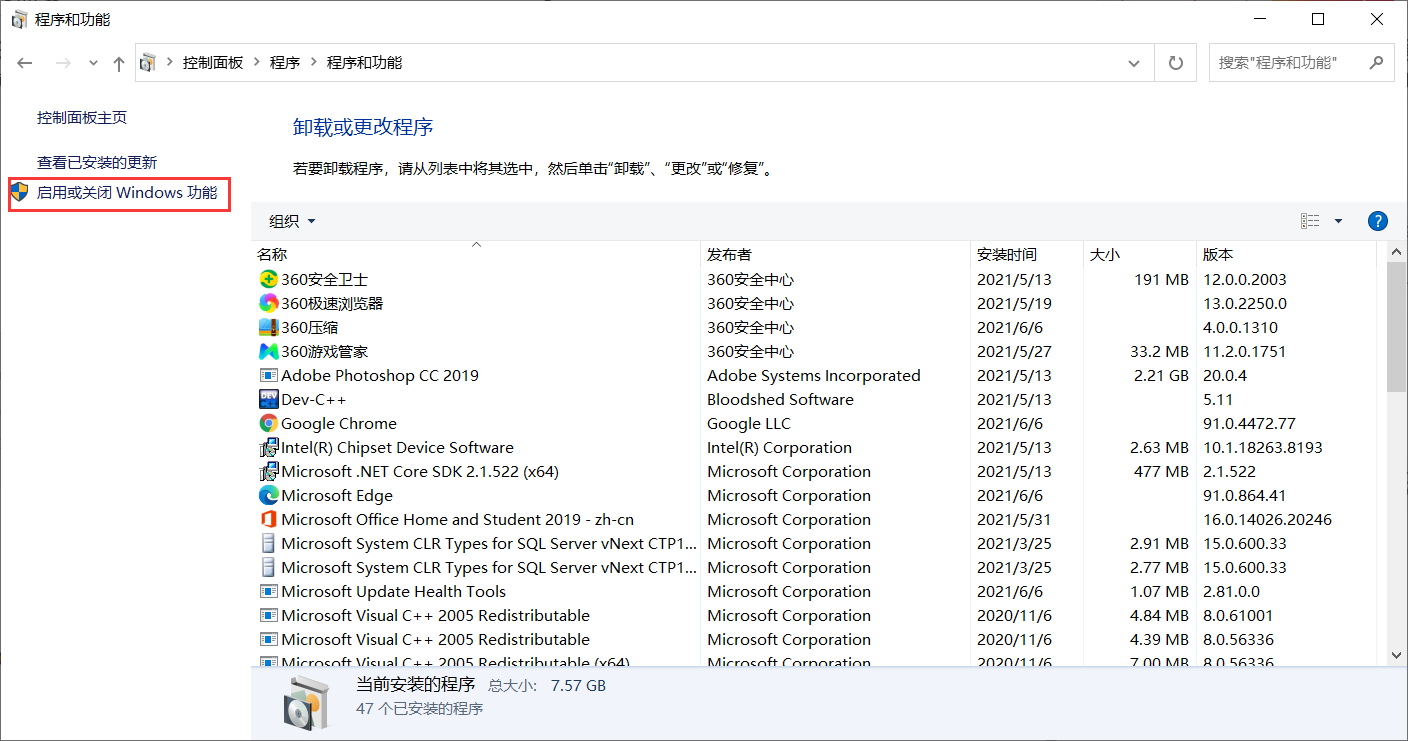The image size is (1408, 741).
Task: Click Adobe Systems Incorporated publisher cell
Action: pyautogui.click(x=813, y=375)
